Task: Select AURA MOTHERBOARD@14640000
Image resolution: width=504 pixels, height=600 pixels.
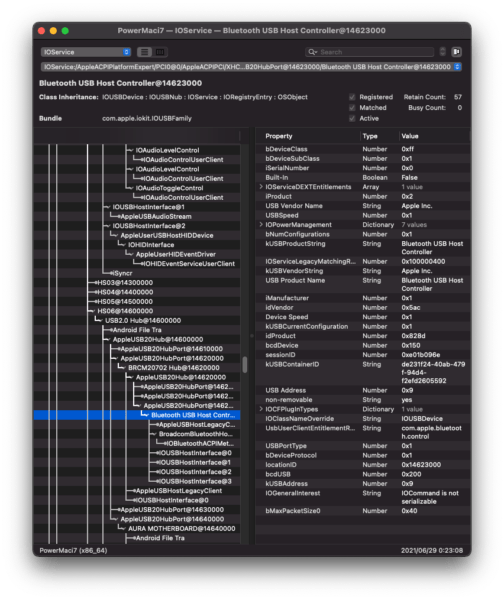Action: pos(137,528)
